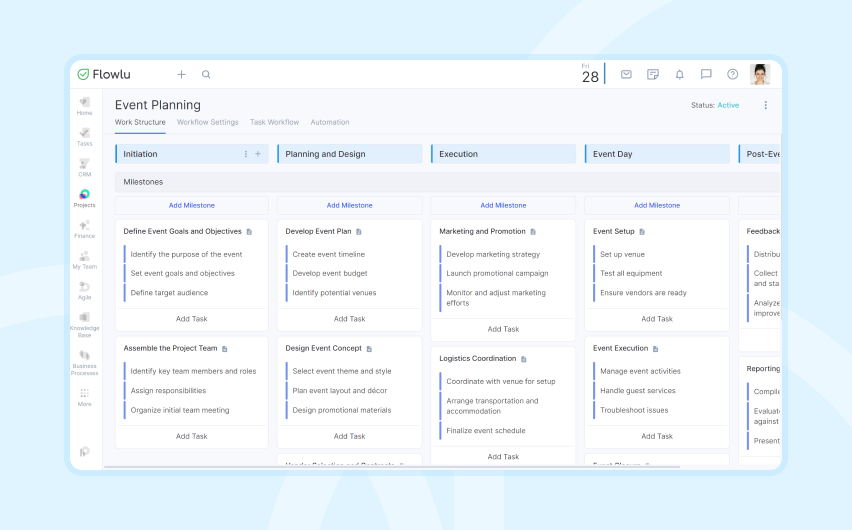The height and width of the screenshot is (530, 852).
Task: Switch to the Task Workflow tab
Action: 274,122
